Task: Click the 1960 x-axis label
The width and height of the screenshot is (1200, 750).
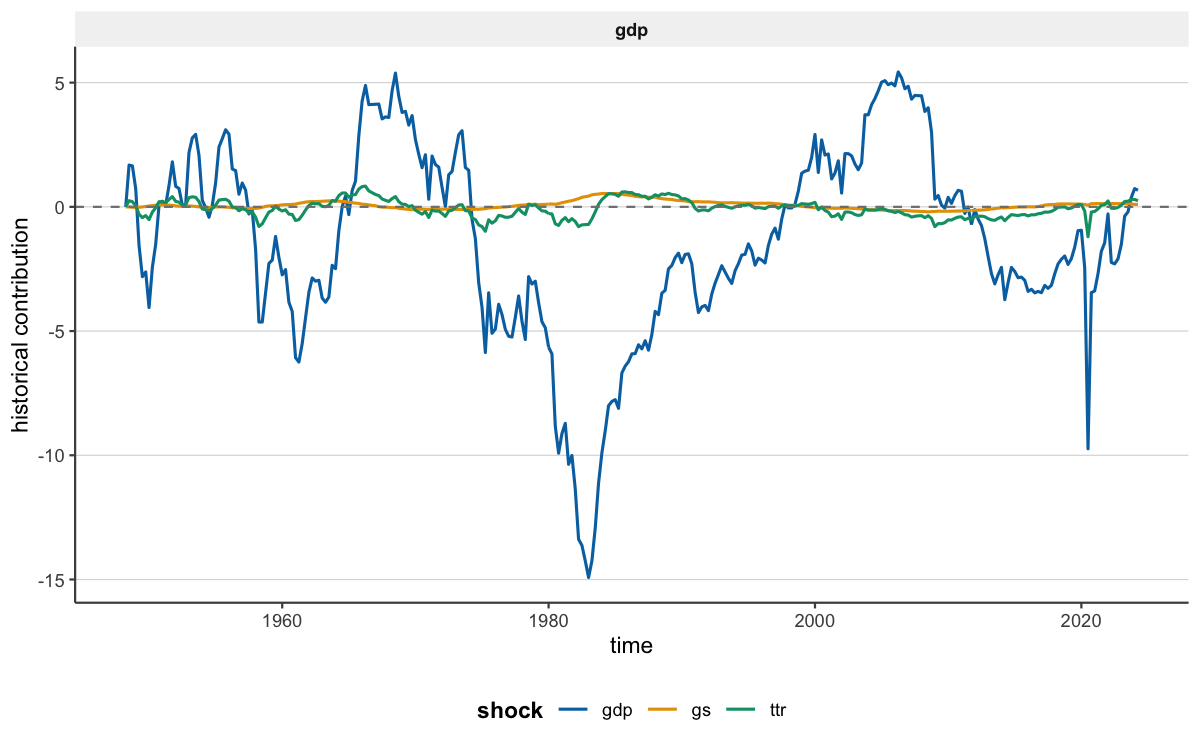Action: [282, 620]
